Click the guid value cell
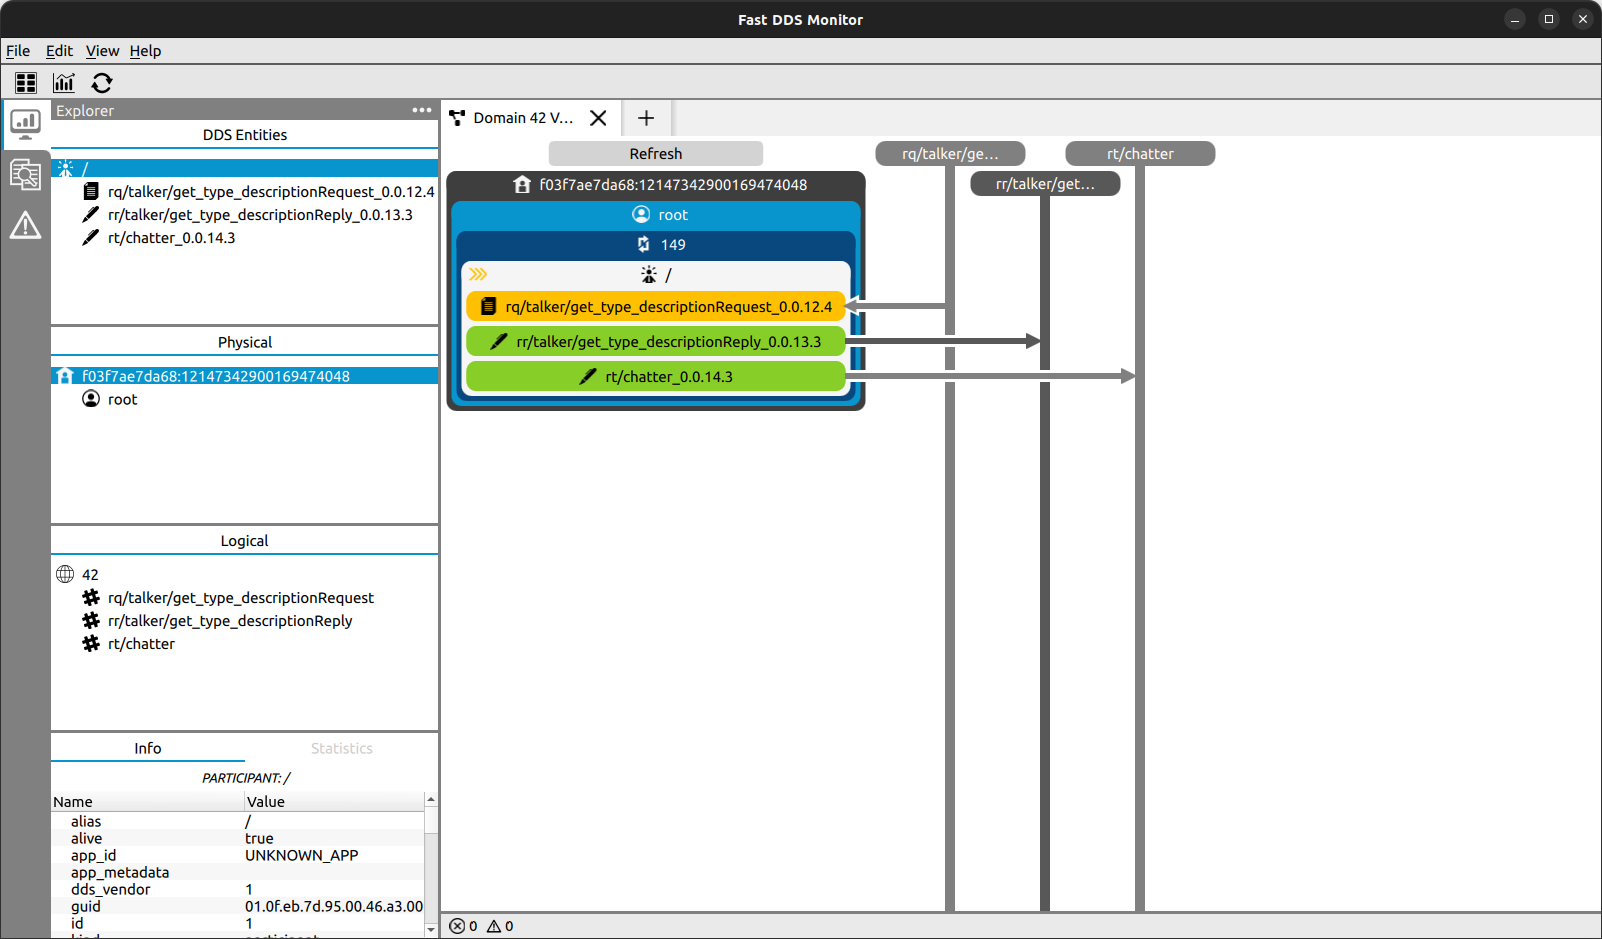Viewport: 1602px width, 939px height. (x=334, y=906)
